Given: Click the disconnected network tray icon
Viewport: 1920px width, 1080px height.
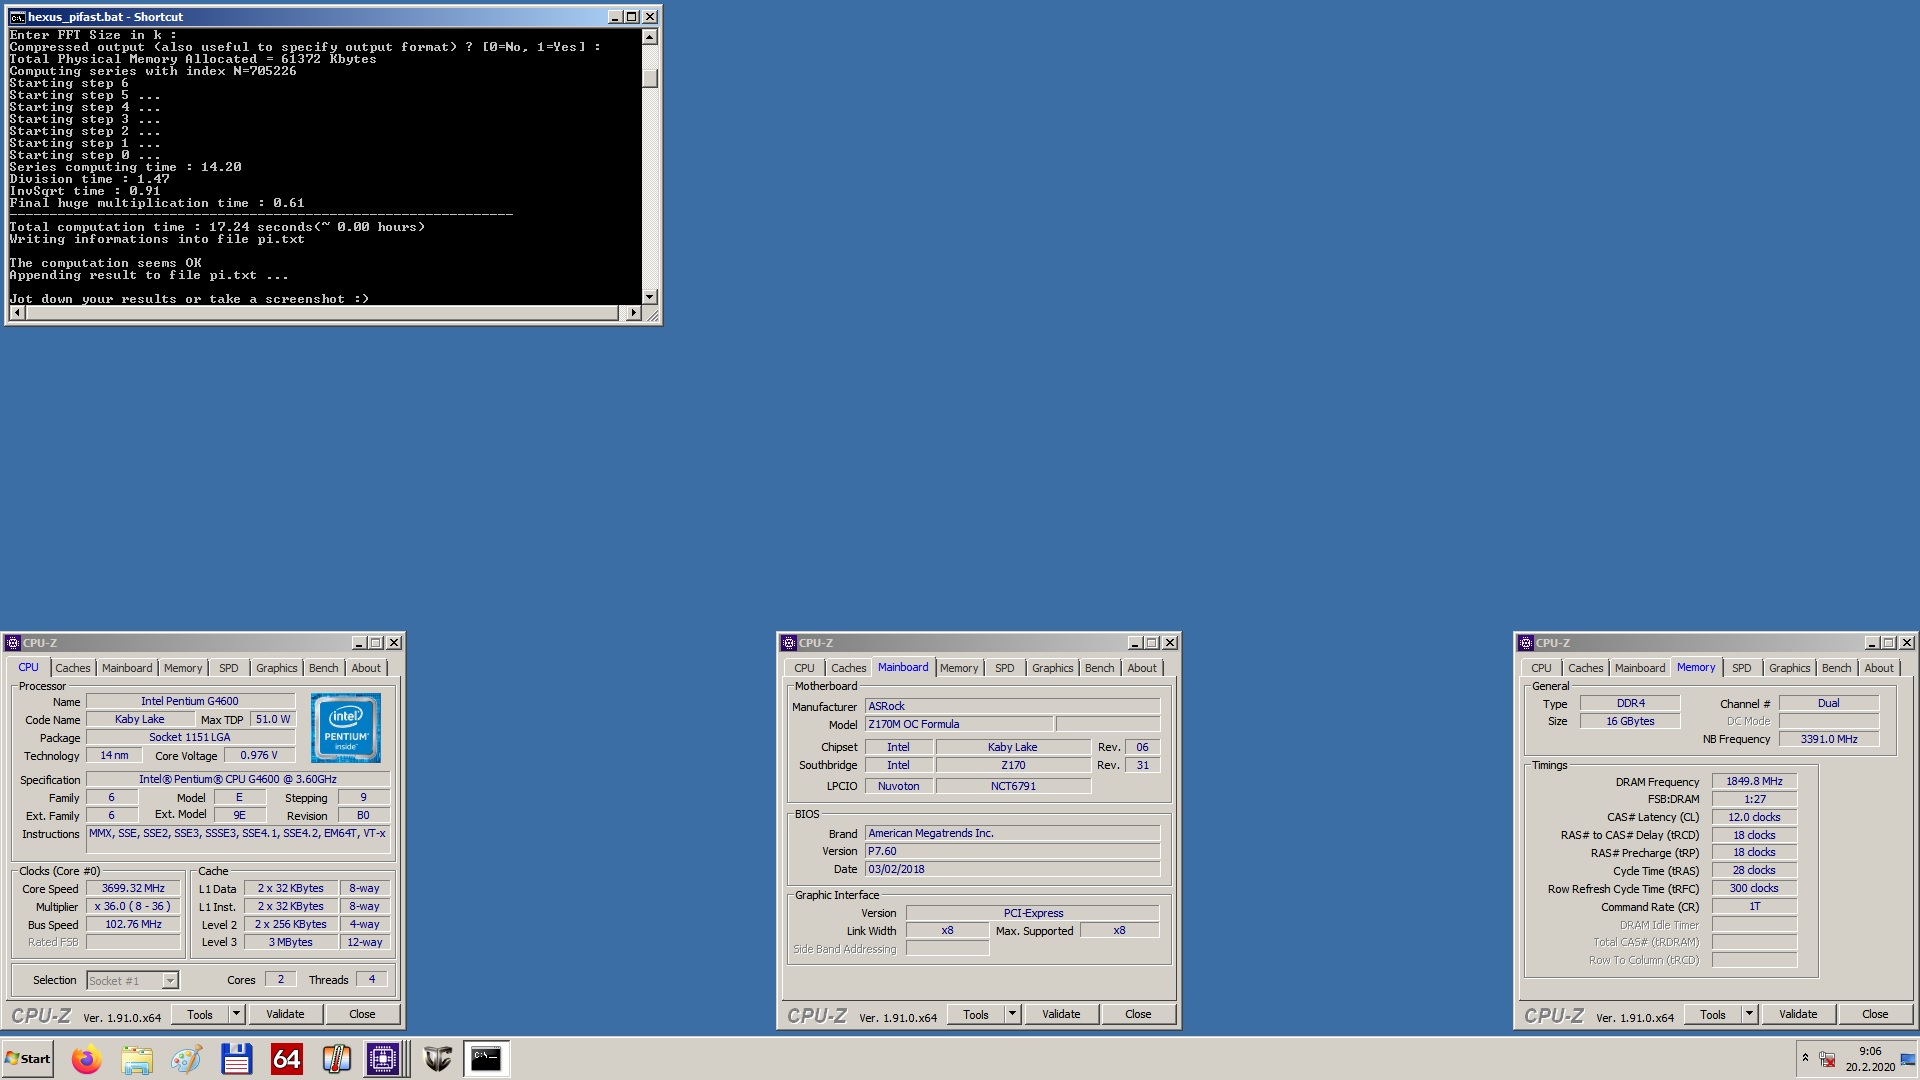Looking at the screenshot, I should coord(1827,1059).
